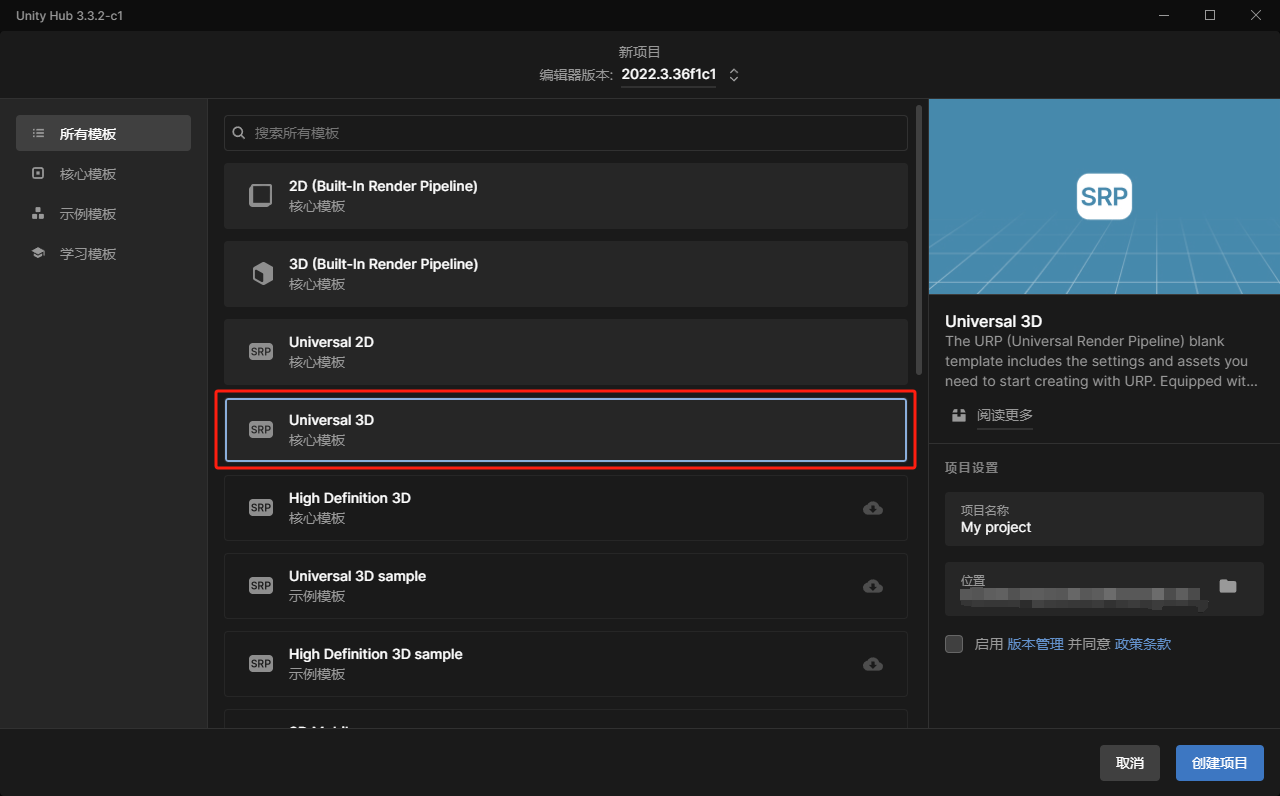The height and width of the screenshot is (796, 1280).
Task: Choose the 3D (Built-In Render Pipeline) template
Action: [x=566, y=274]
